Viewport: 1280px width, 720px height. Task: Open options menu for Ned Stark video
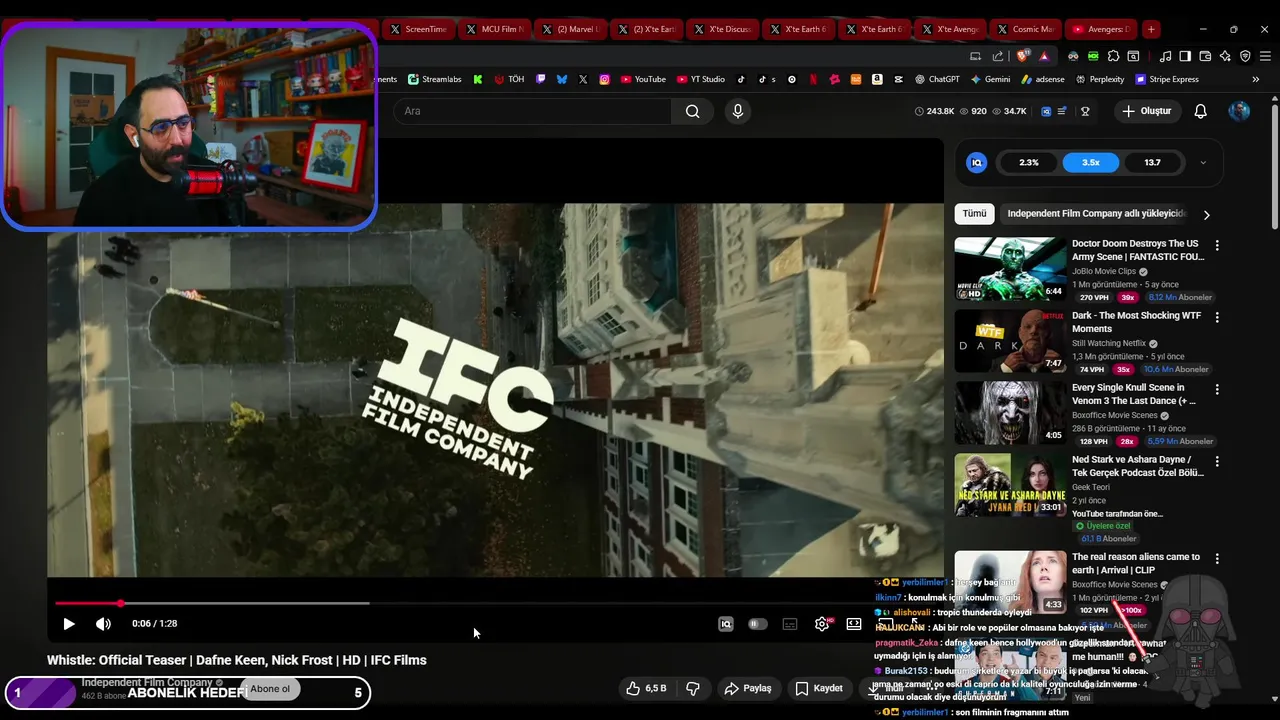(x=1217, y=461)
